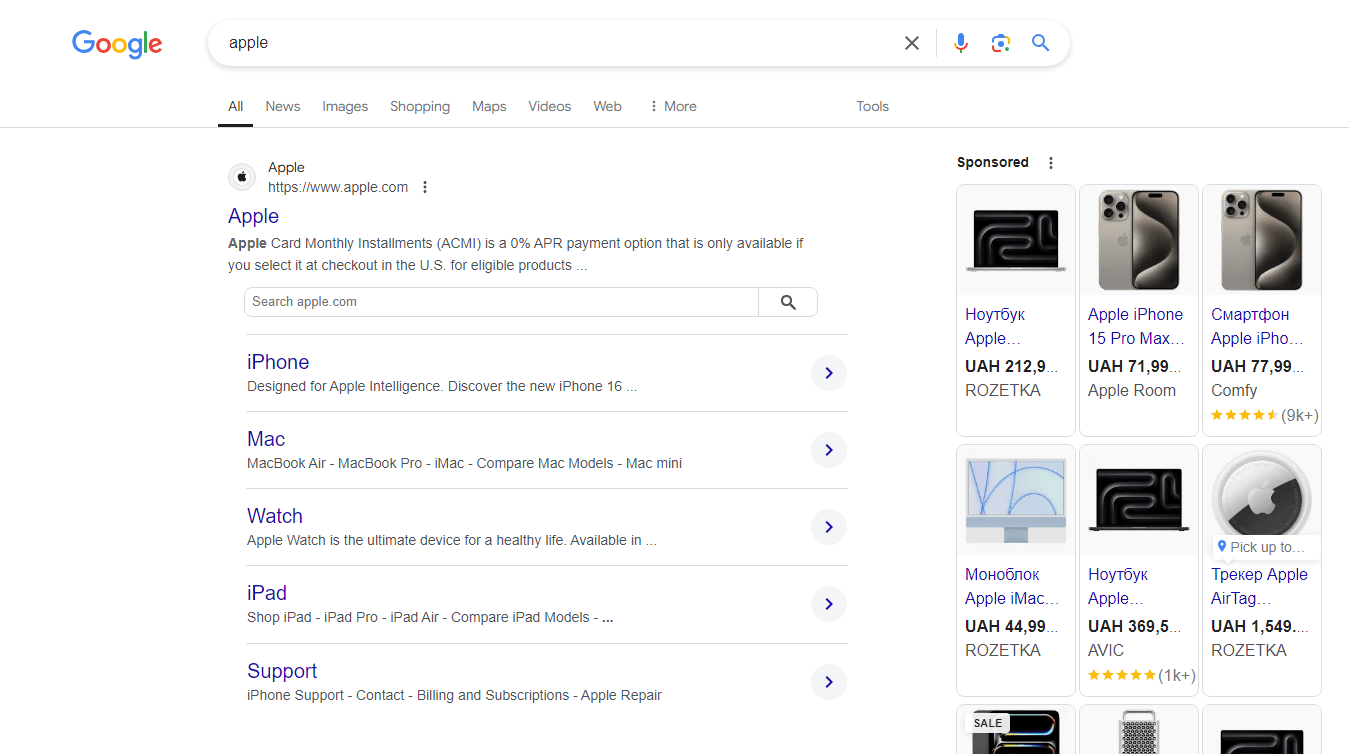Clear the search box with X icon
Image resolution: width=1349 pixels, height=754 pixels.
point(912,43)
